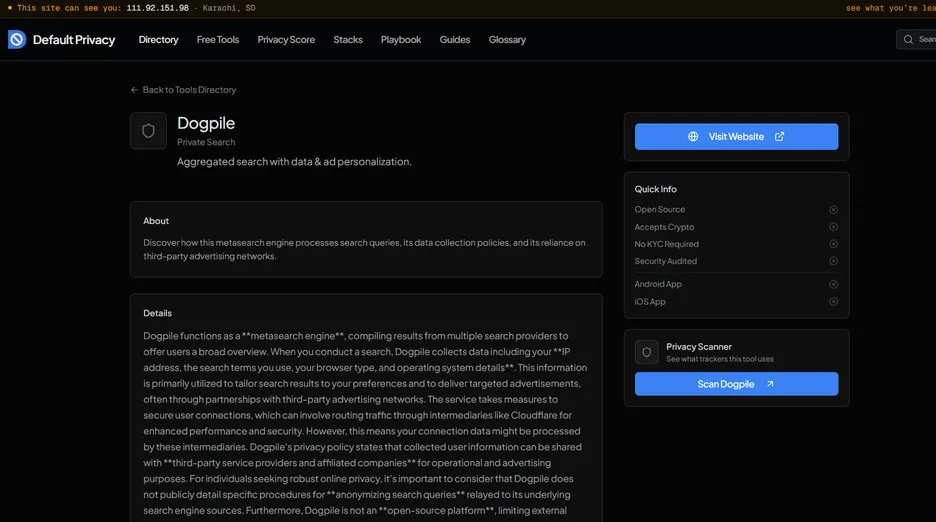Viewport: 936px width, 522px height.
Task: Click the 'Aggregated search with data' tagline
Action: pos(294,162)
